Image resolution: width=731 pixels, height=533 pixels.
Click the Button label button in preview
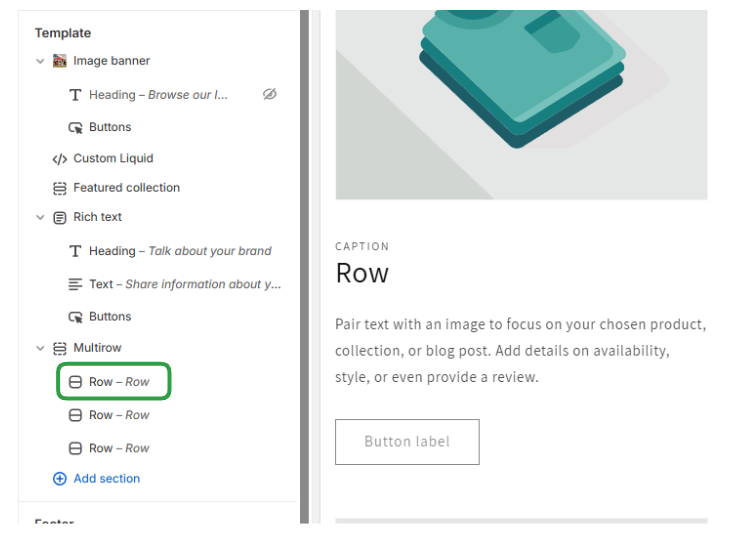(x=407, y=441)
